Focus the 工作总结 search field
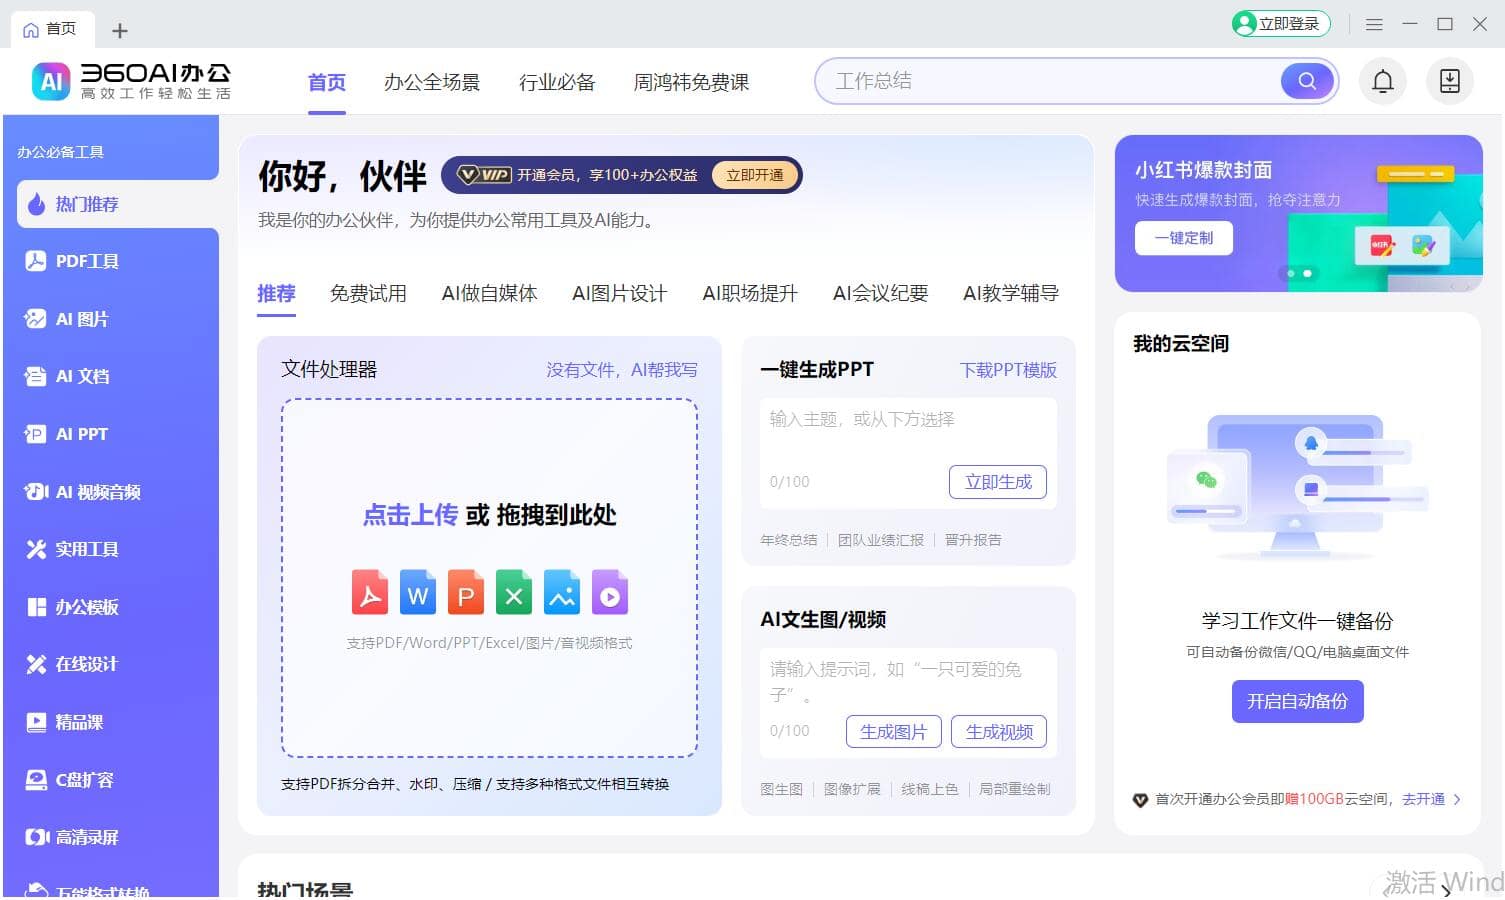The image size is (1505, 900). point(1050,81)
